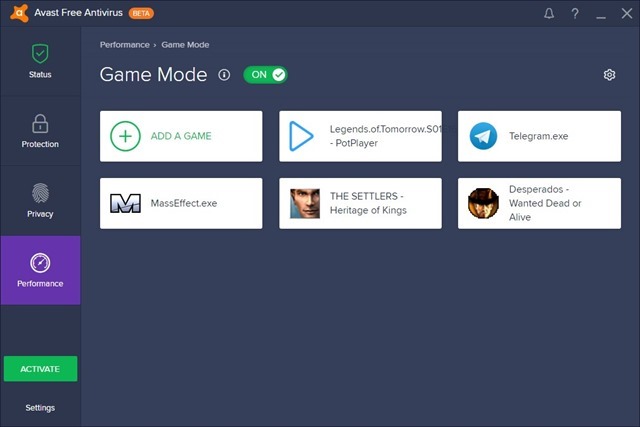Image resolution: width=640 pixels, height=427 pixels.
Task: Turn off the Game Mode ON switch
Action: click(x=265, y=75)
